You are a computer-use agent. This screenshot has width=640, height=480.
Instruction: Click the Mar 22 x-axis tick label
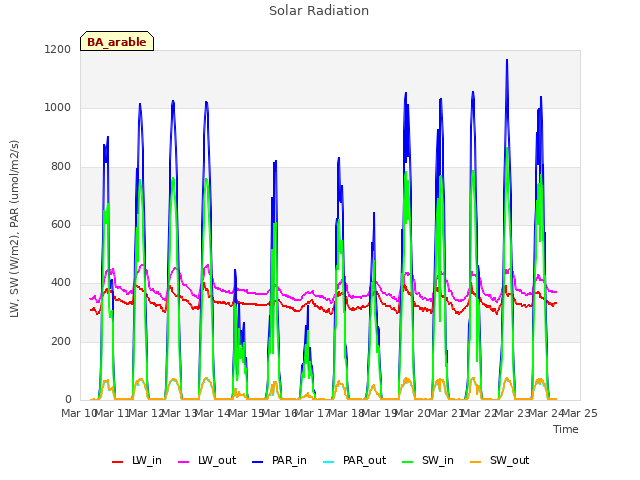point(480,413)
